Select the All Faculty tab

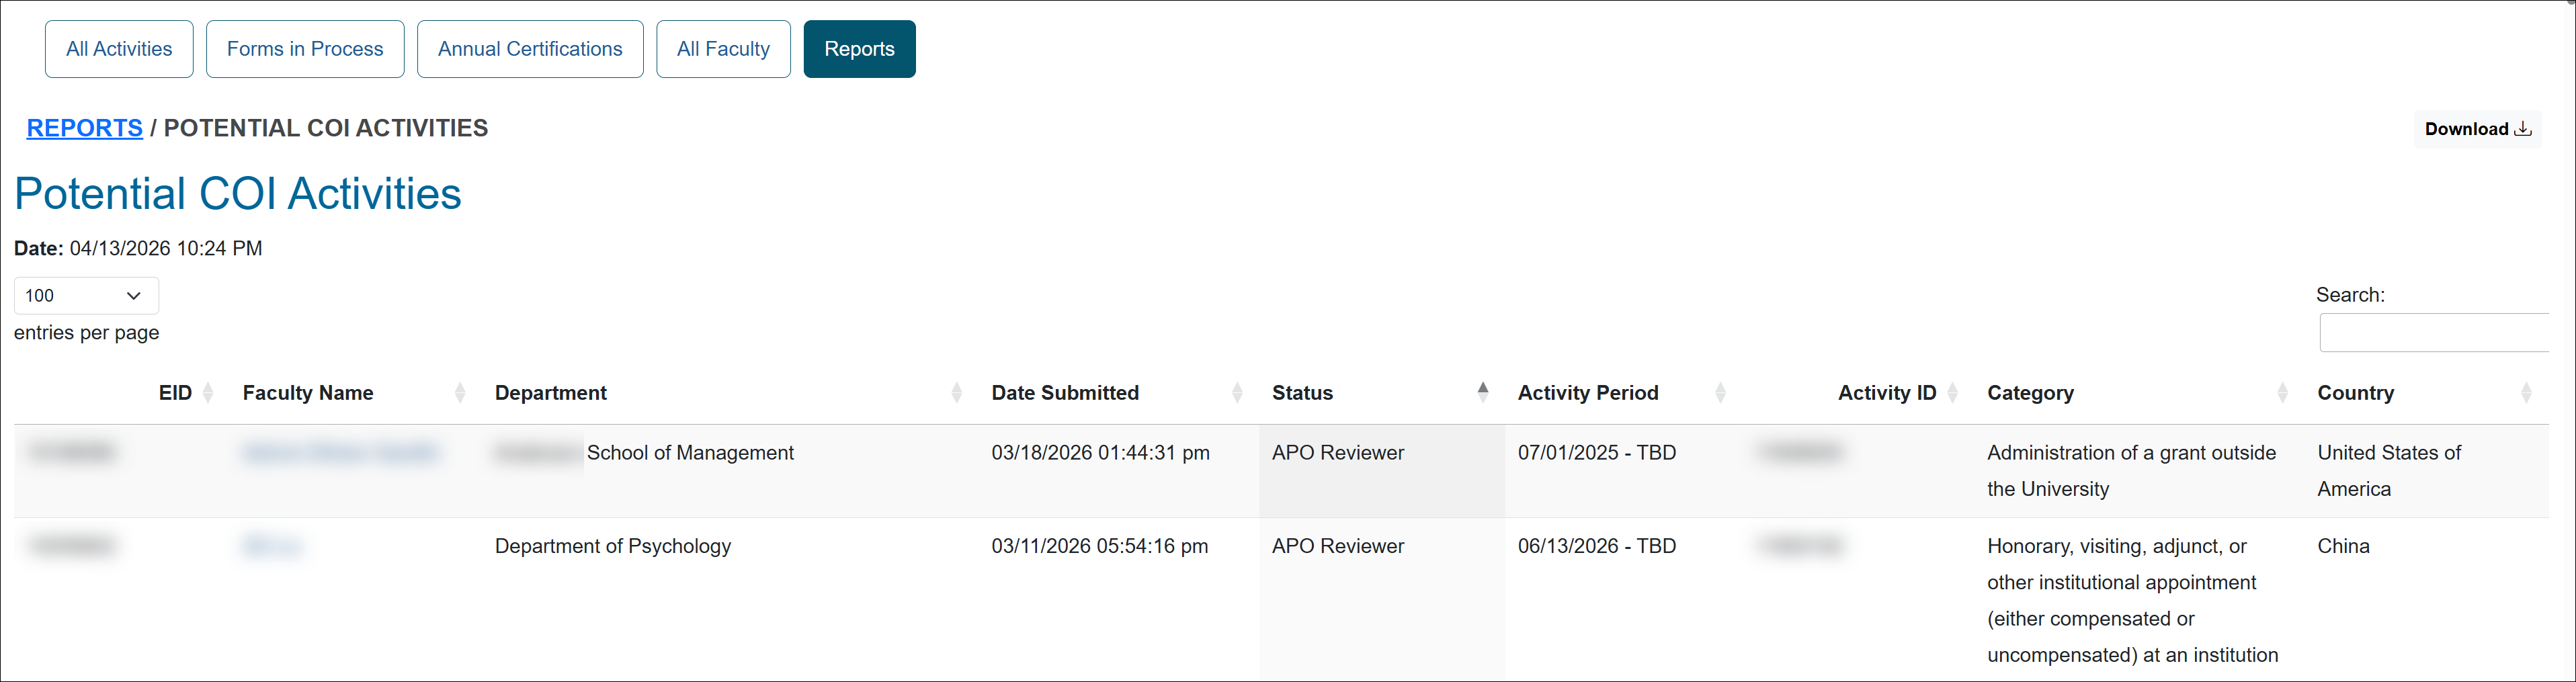pyautogui.click(x=723, y=49)
